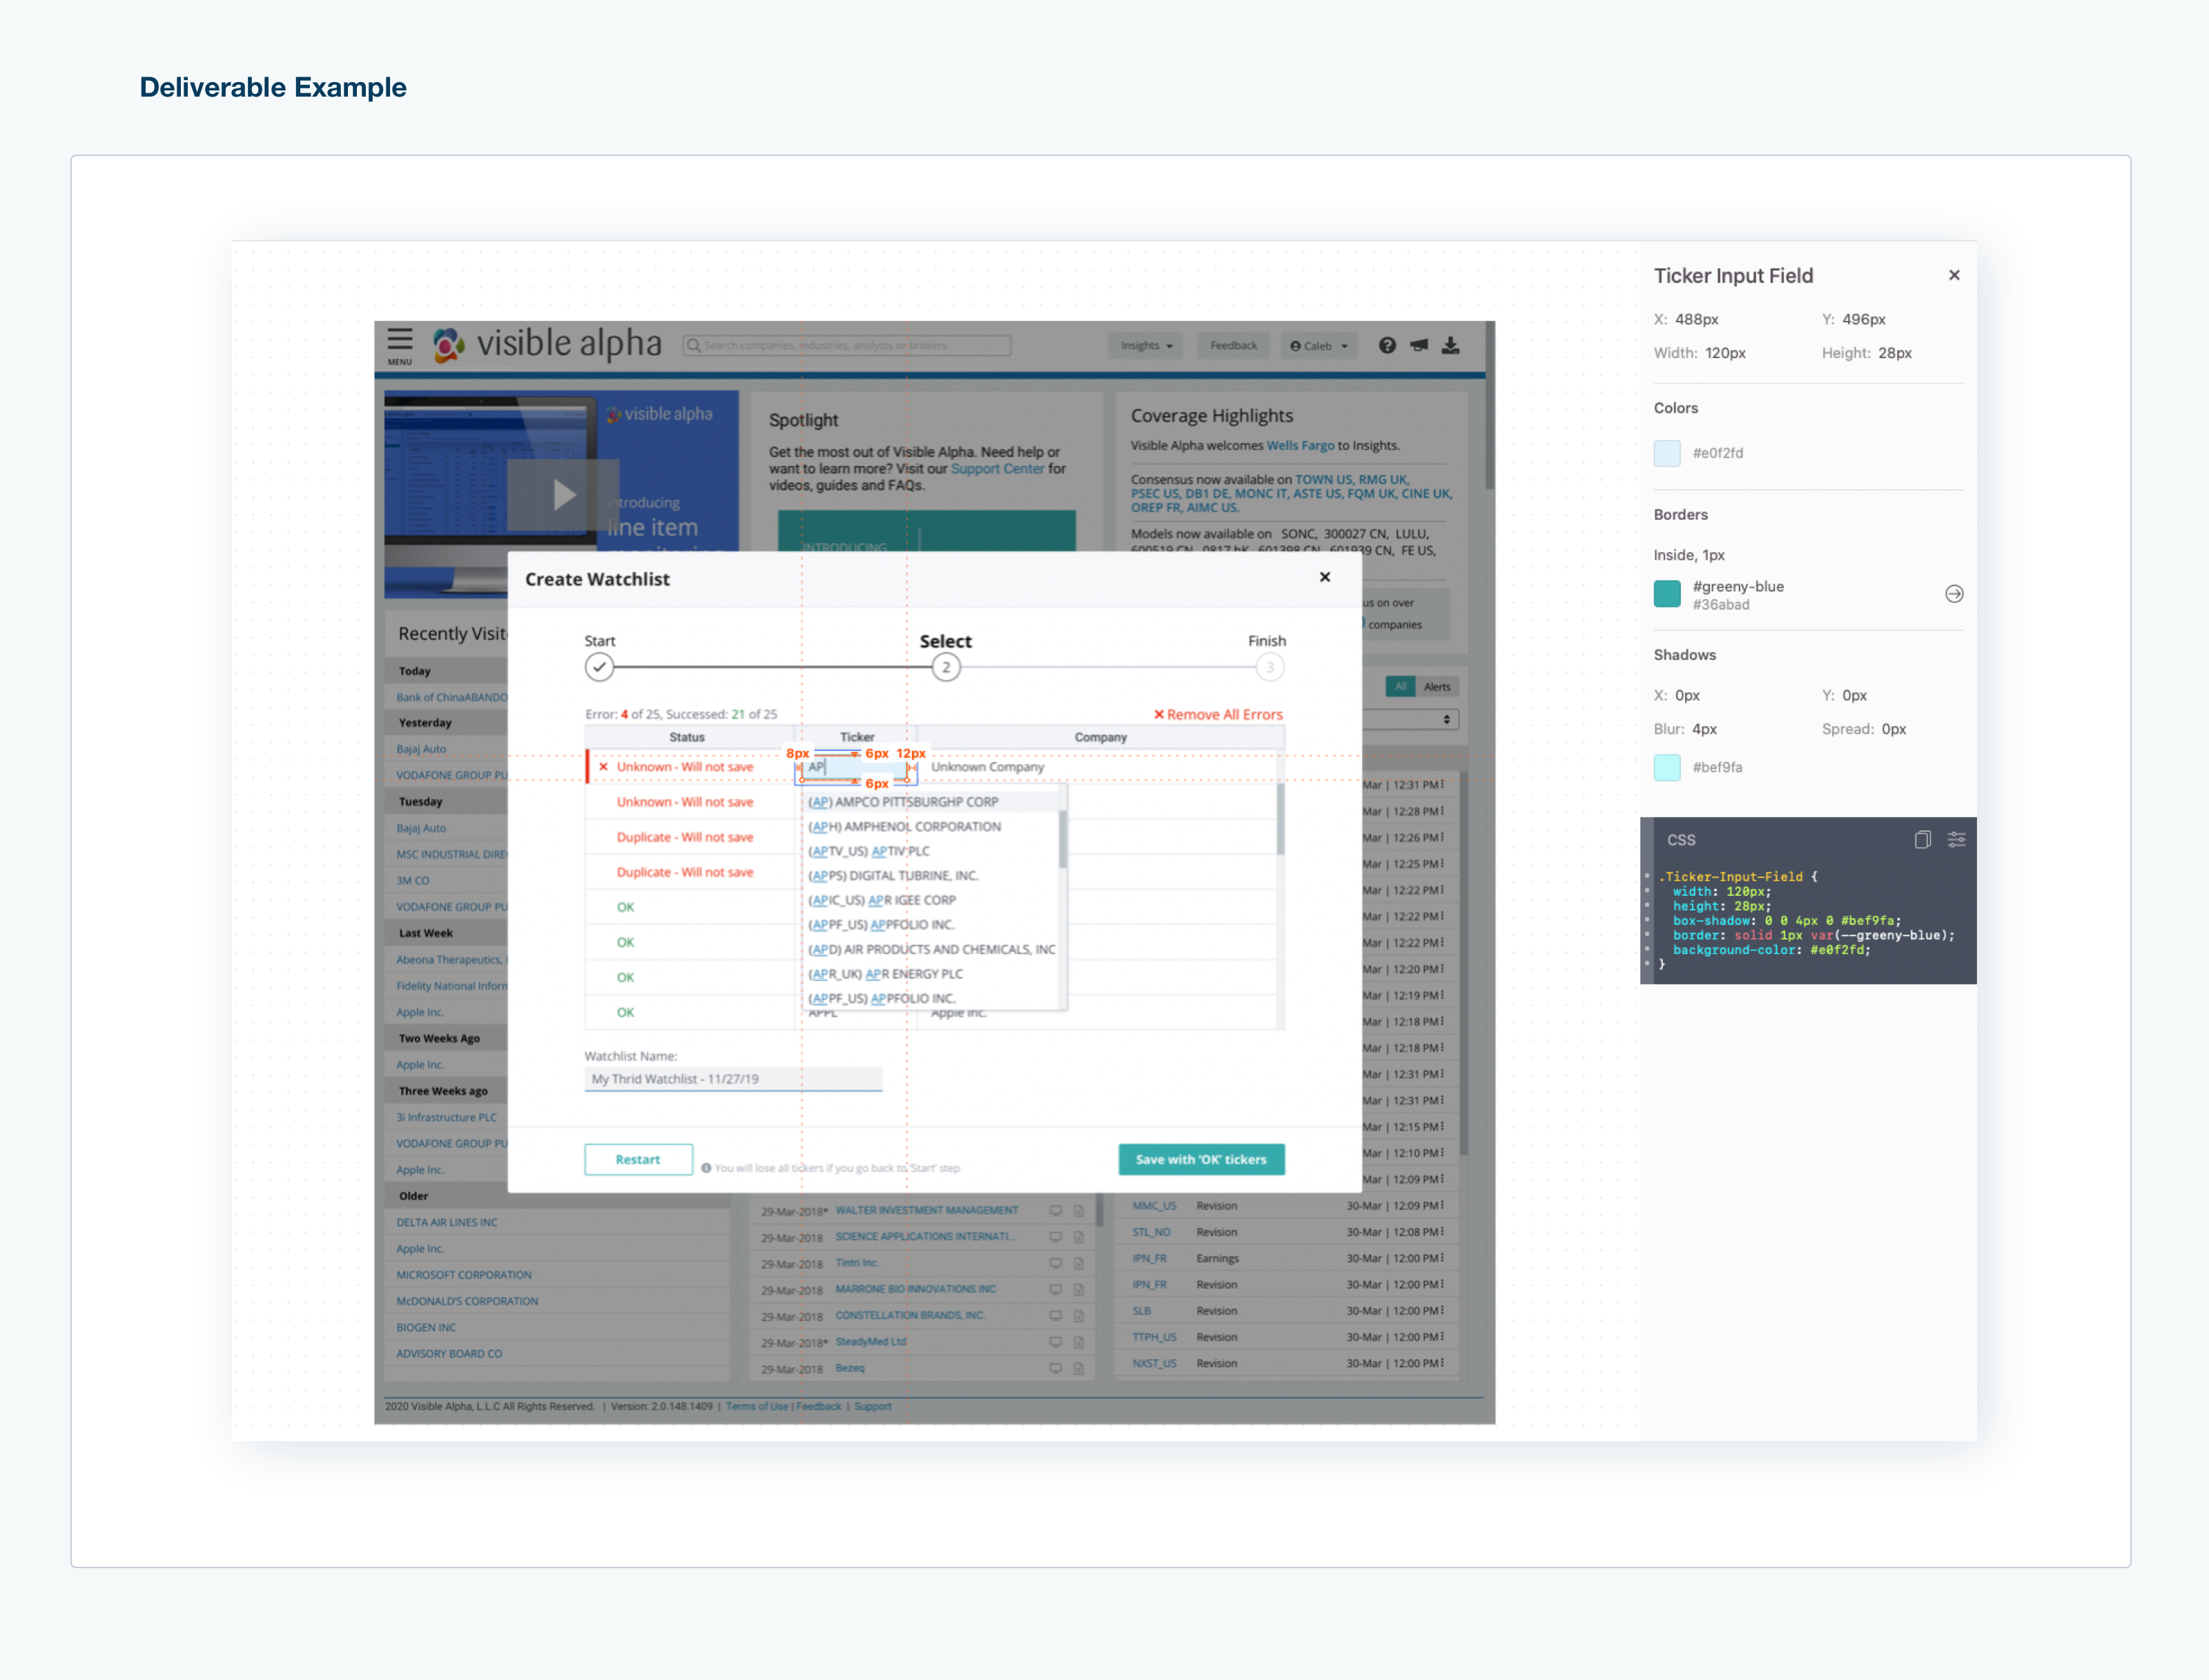The image size is (2209, 1680).
Task: Click Remove All Errors link
Action: (1218, 715)
